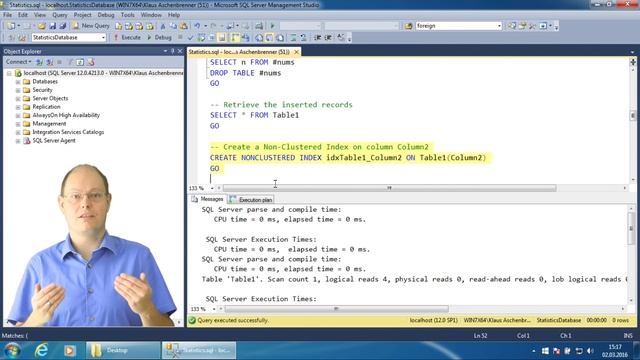Expand the Management folder

(18, 124)
